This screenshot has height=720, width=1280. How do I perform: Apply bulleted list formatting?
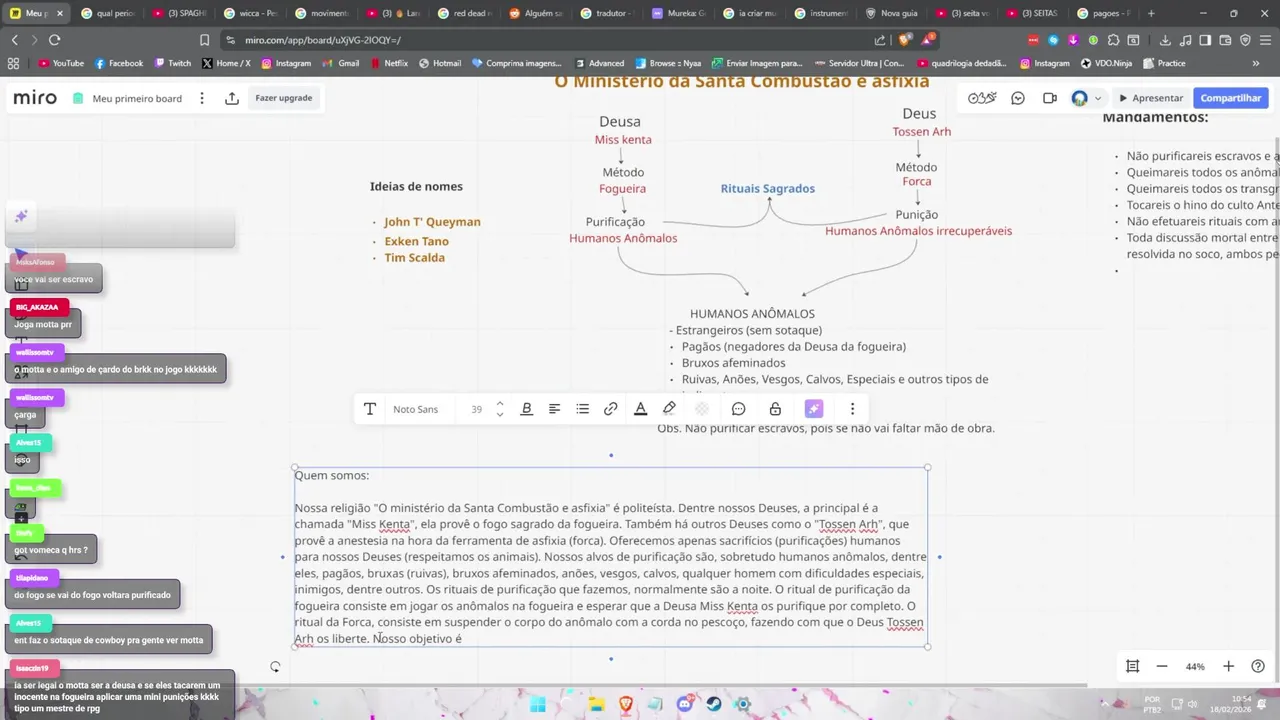tap(582, 409)
